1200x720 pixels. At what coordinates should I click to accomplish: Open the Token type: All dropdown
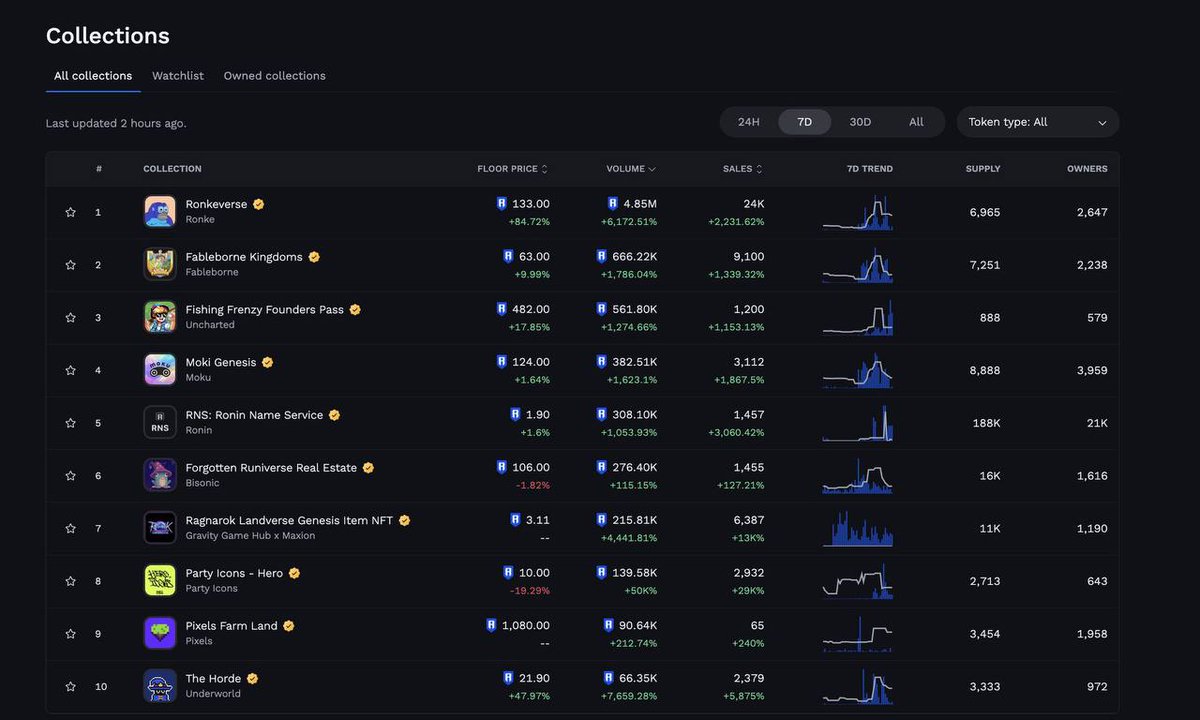pos(1038,122)
